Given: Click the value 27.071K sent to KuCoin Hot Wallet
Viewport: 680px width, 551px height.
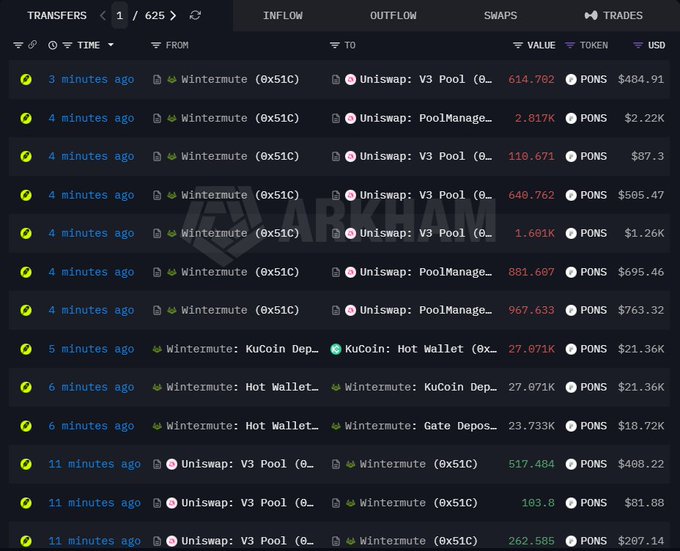Looking at the screenshot, I should (x=531, y=349).
